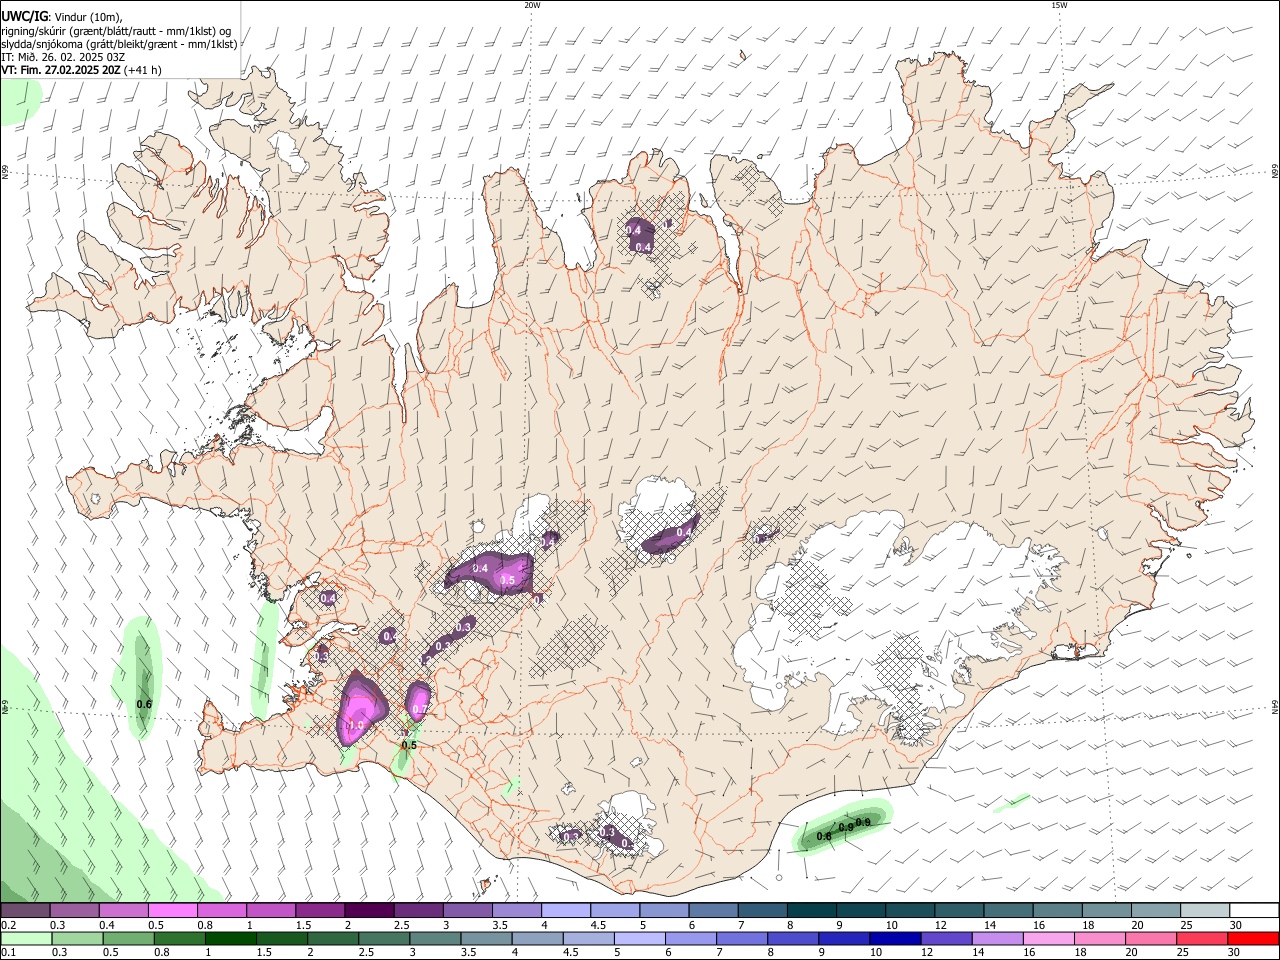This screenshot has height=960, width=1280.
Task: Pick bottom-row violet swatch labeled 14
Action: pos(998,938)
